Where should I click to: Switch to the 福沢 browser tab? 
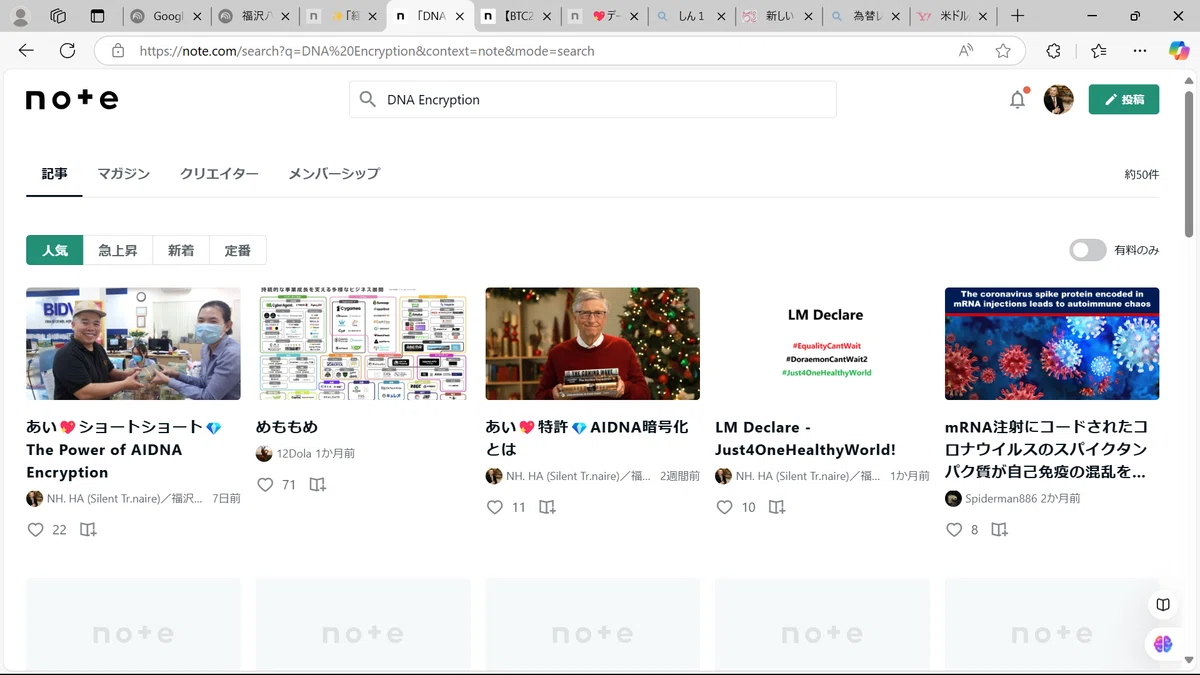tap(254, 16)
